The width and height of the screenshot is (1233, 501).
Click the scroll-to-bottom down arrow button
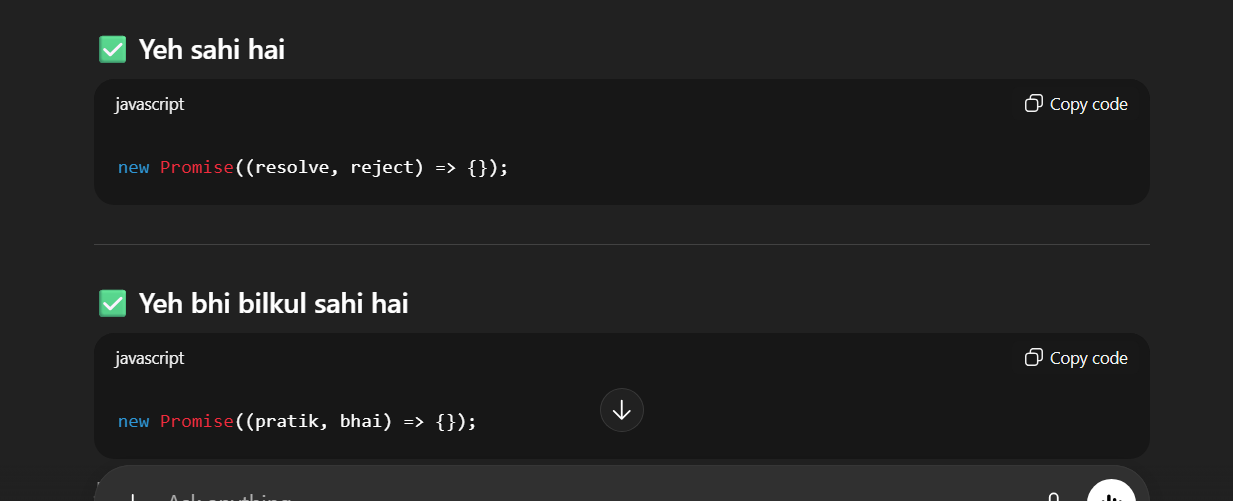(622, 410)
